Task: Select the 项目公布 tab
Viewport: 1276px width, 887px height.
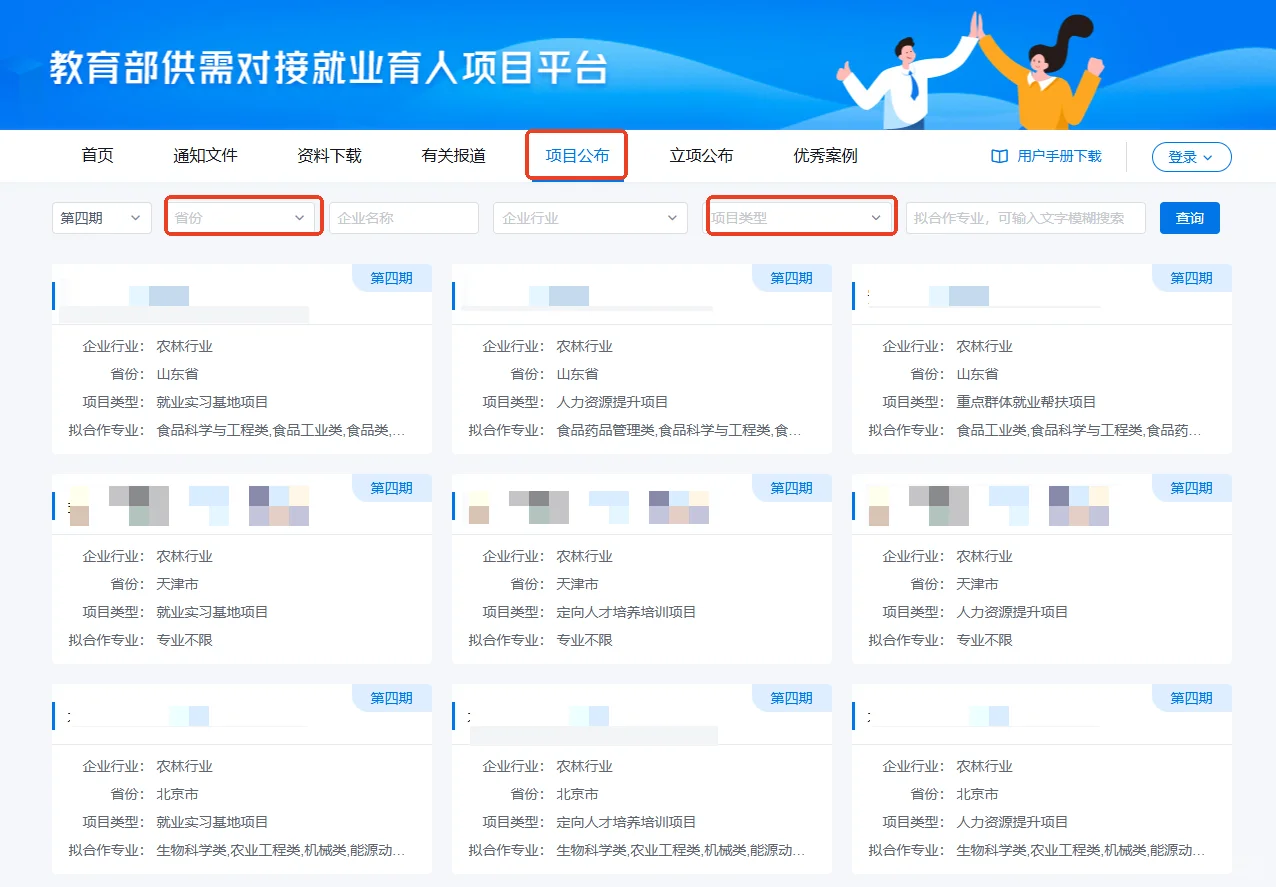Action: (x=576, y=156)
